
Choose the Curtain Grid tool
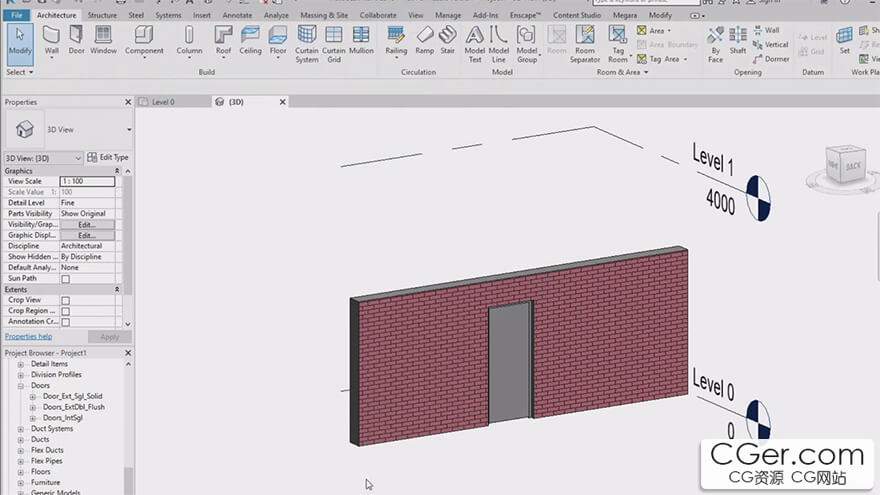pos(333,44)
